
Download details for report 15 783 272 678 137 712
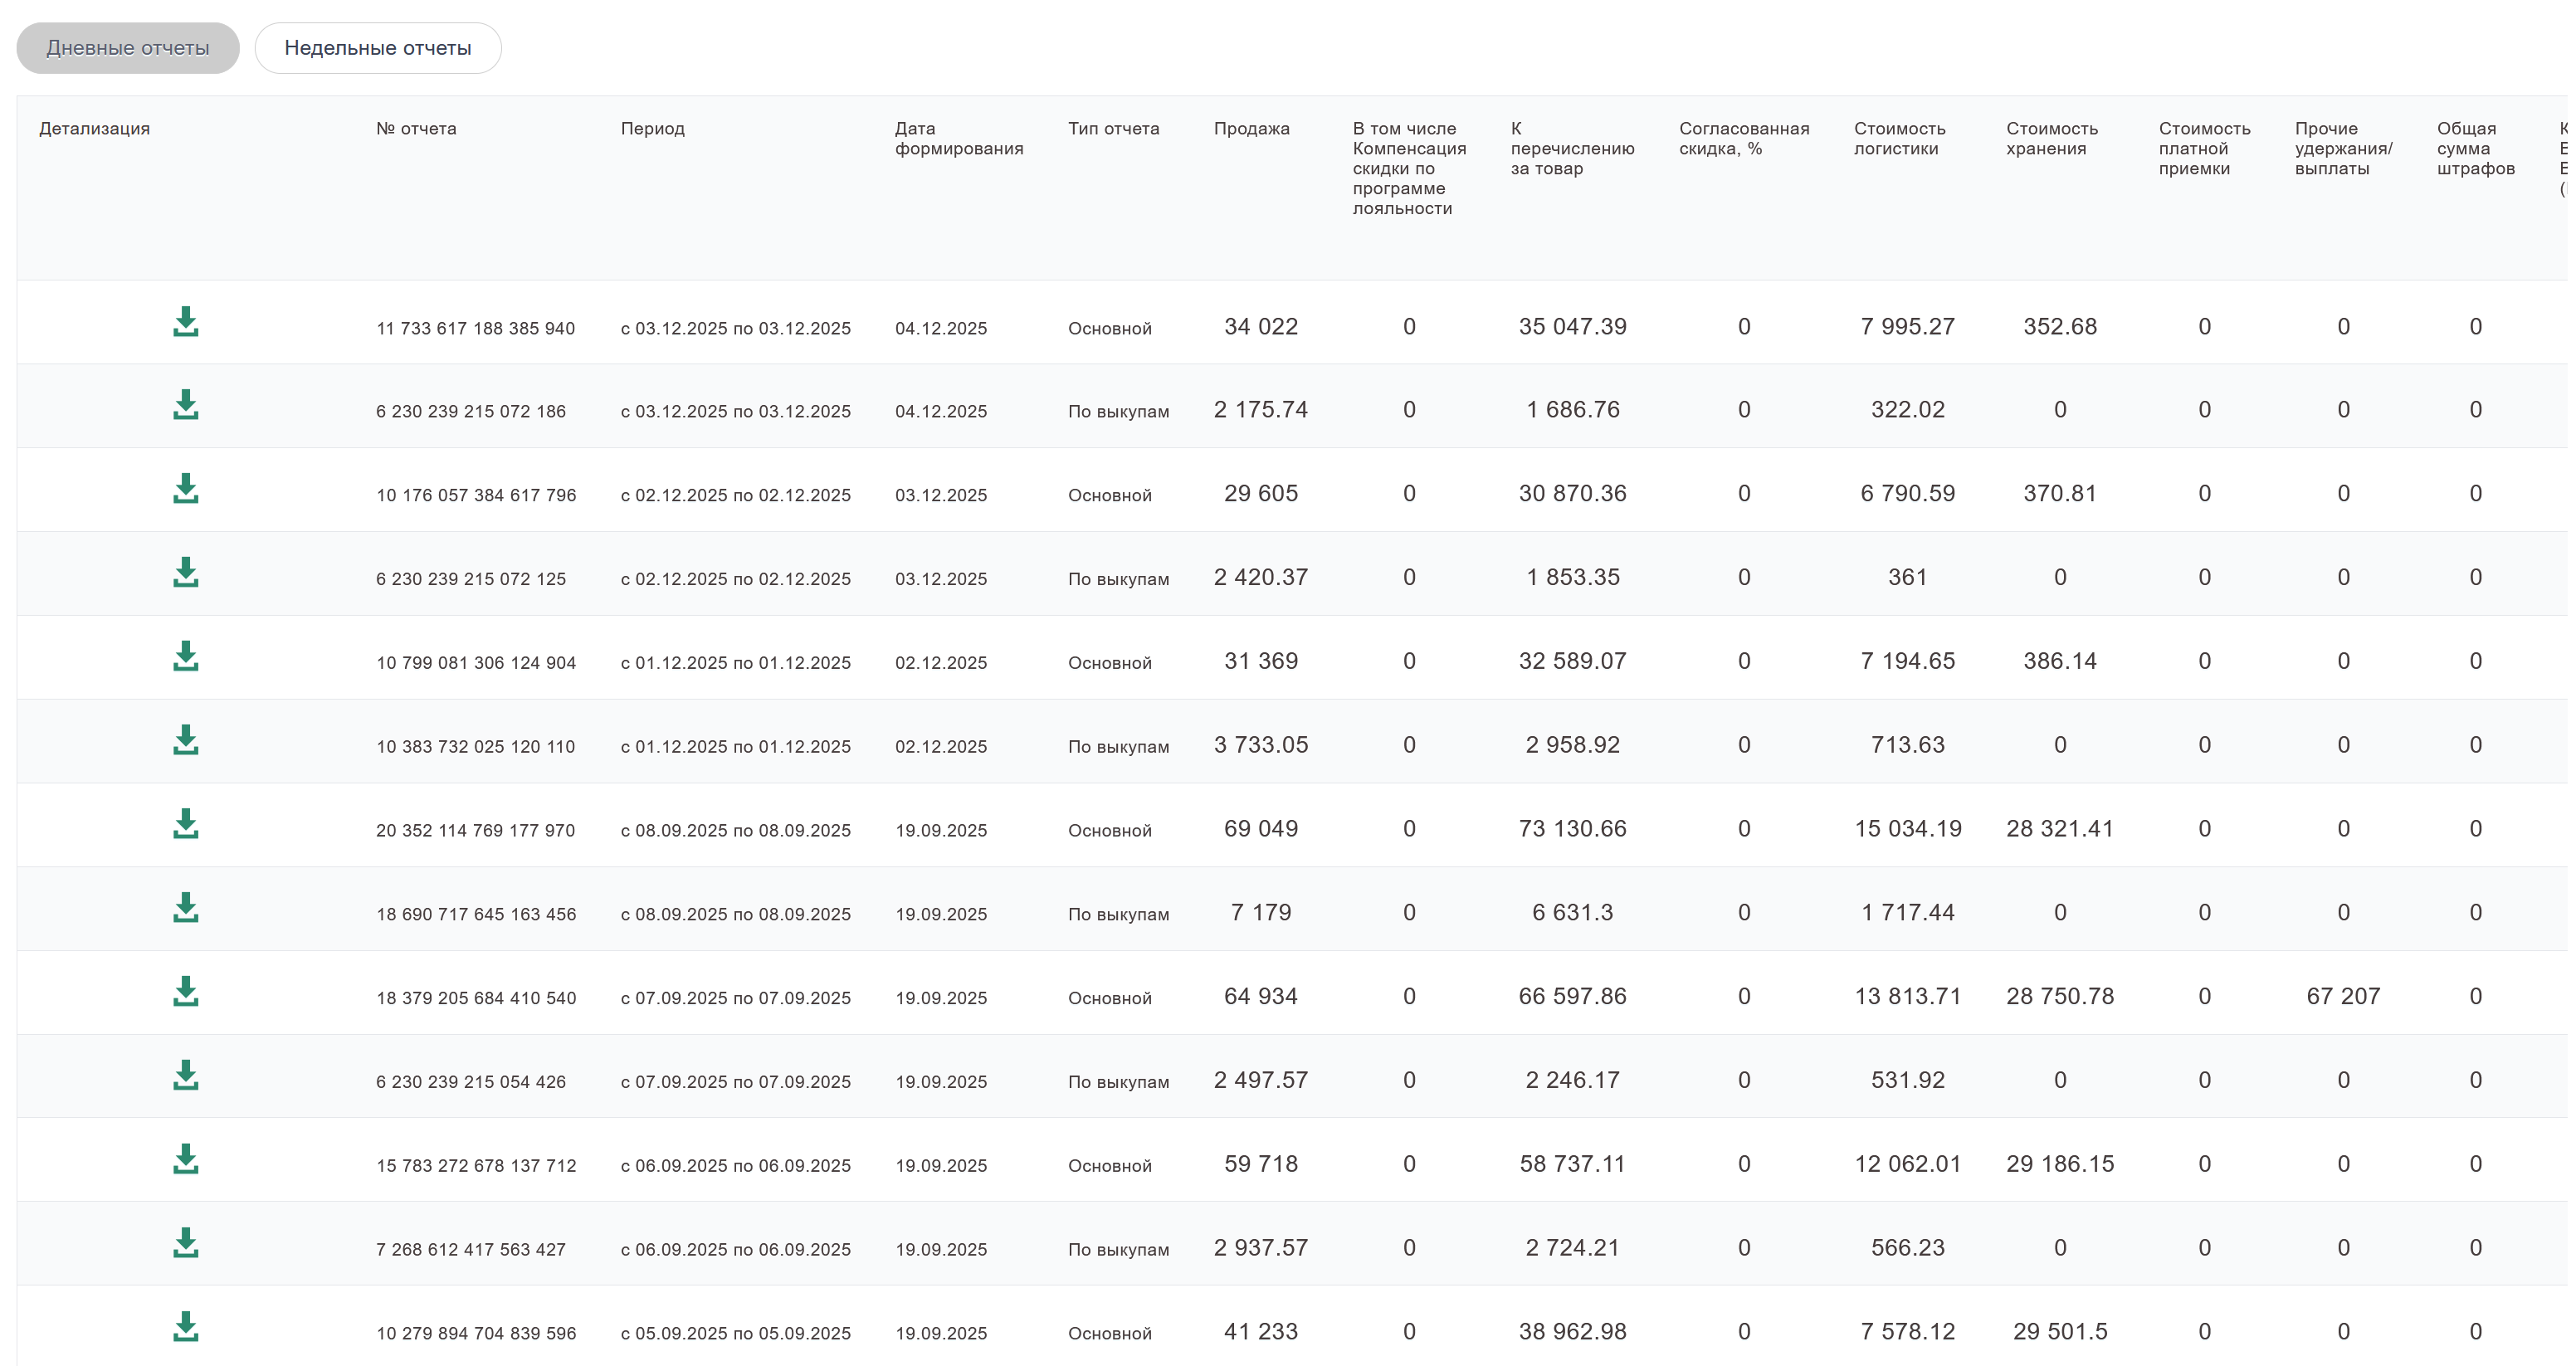pos(186,1160)
